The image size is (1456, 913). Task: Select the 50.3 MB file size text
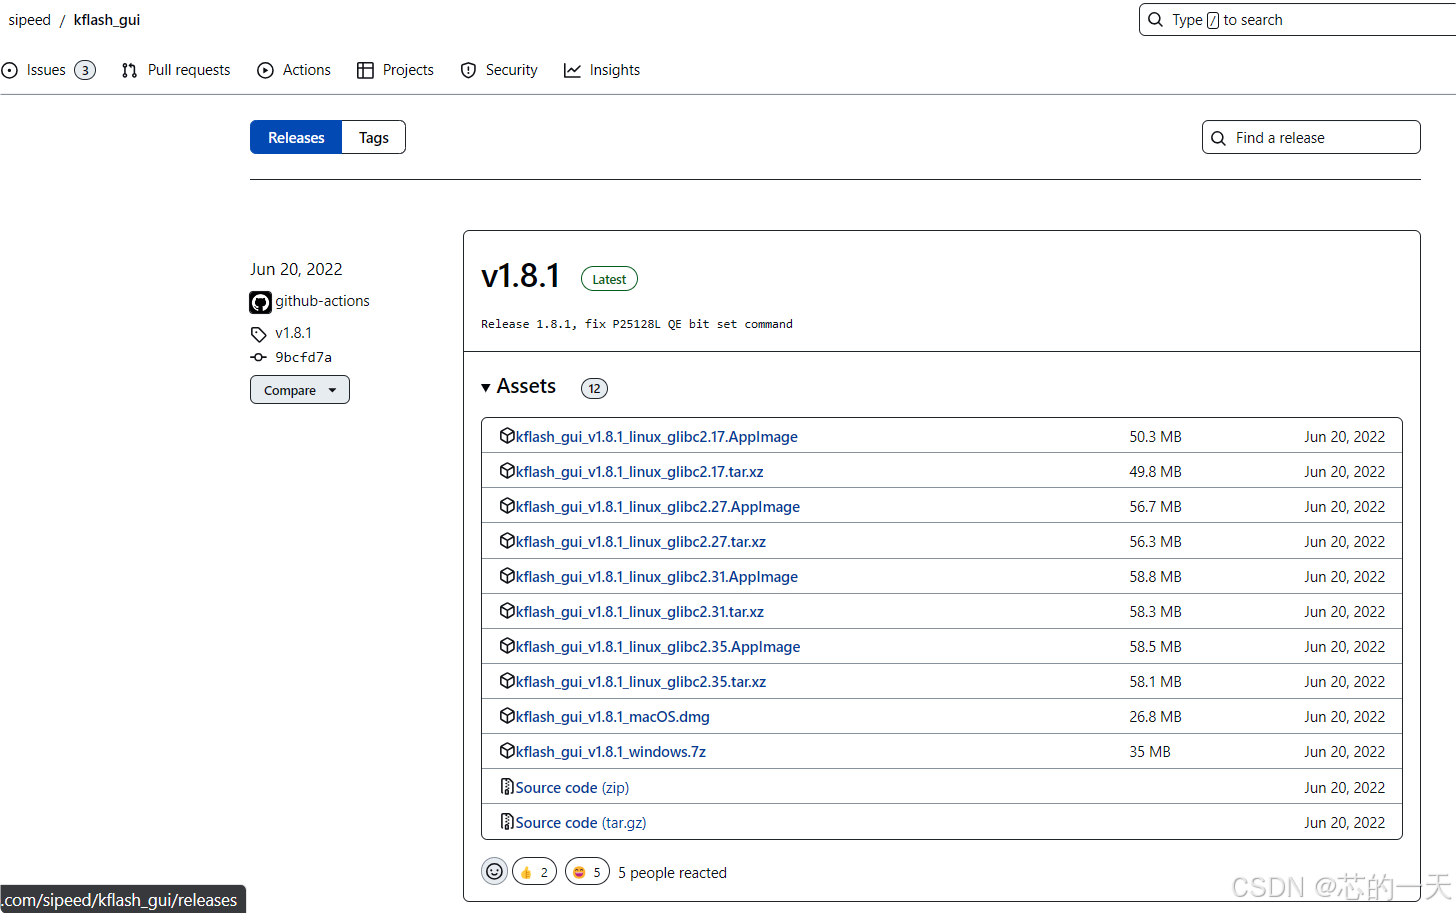(1155, 437)
